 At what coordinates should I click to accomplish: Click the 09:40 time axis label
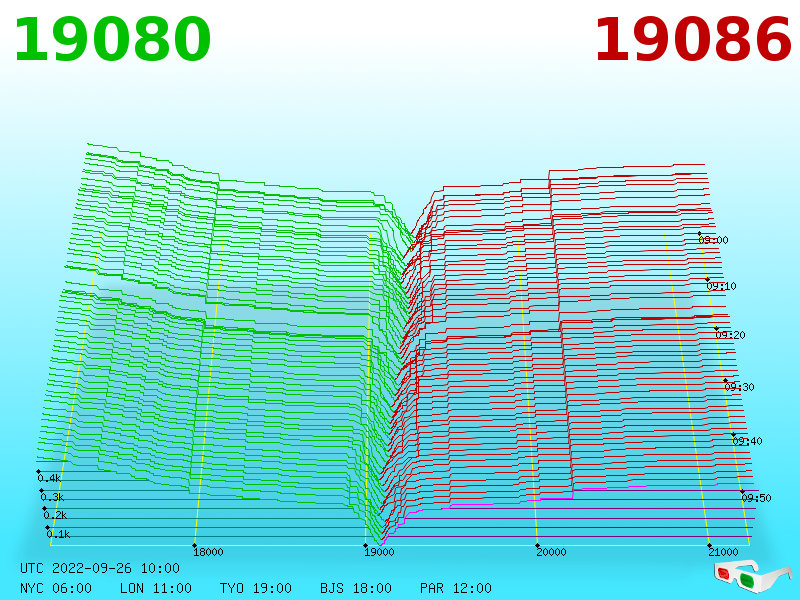[747, 441]
